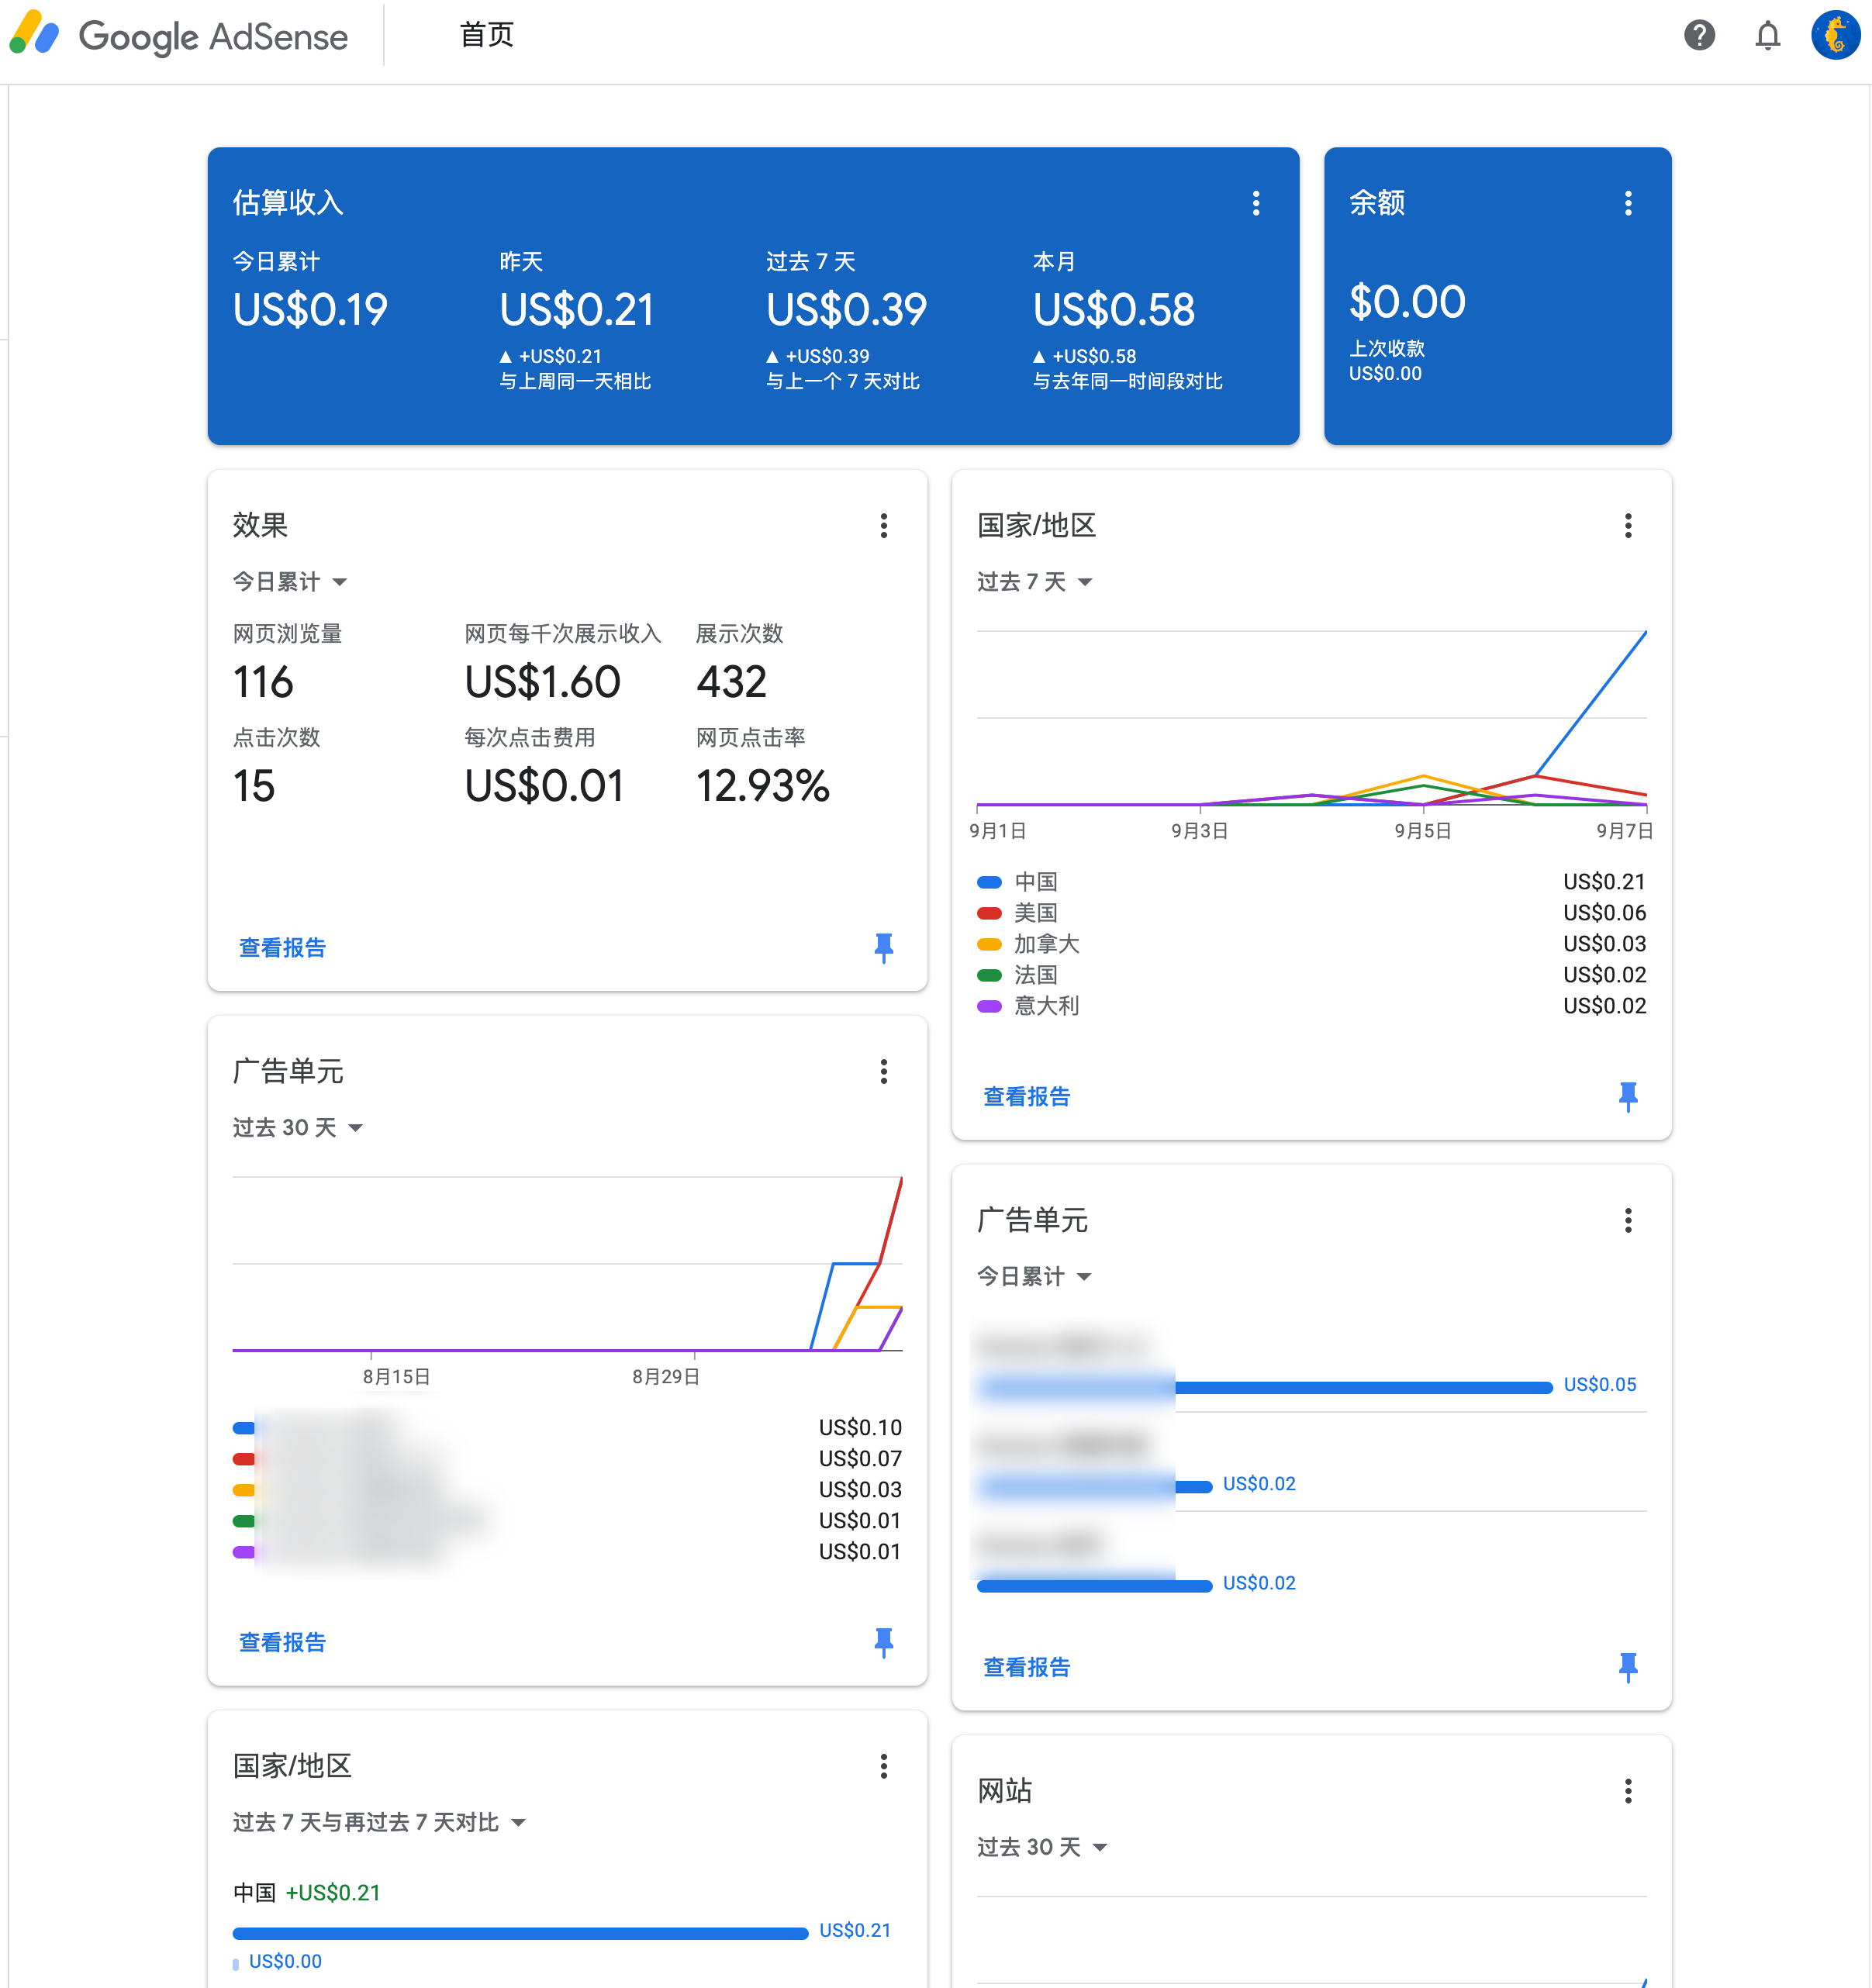Open 查看报告 in 国家/地区 过去 7 天 card
This screenshot has height=1988, width=1872.
(1027, 1097)
